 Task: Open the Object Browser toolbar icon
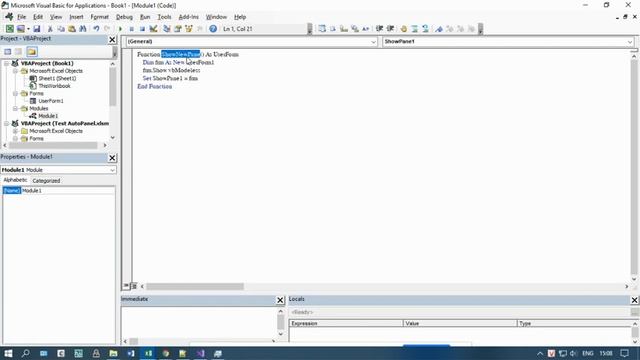tap(189, 29)
